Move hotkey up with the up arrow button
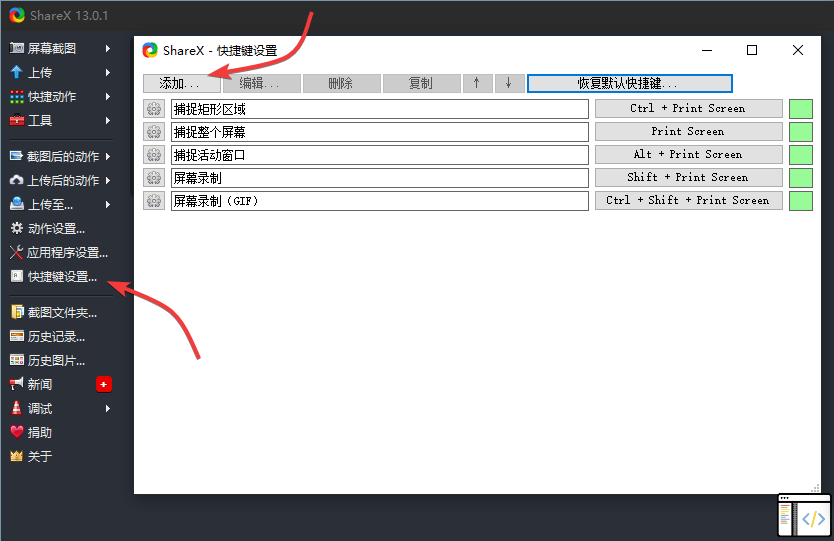The height and width of the screenshot is (541, 834). tap(477, 84)
